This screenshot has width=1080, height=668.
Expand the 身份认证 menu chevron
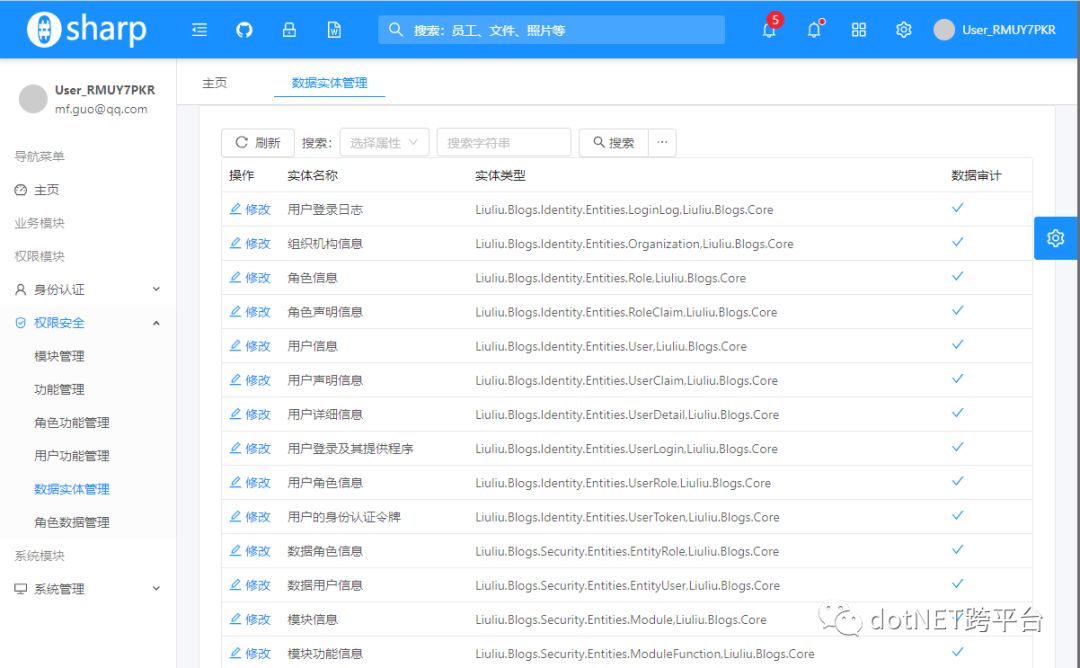tap(156, 289)
